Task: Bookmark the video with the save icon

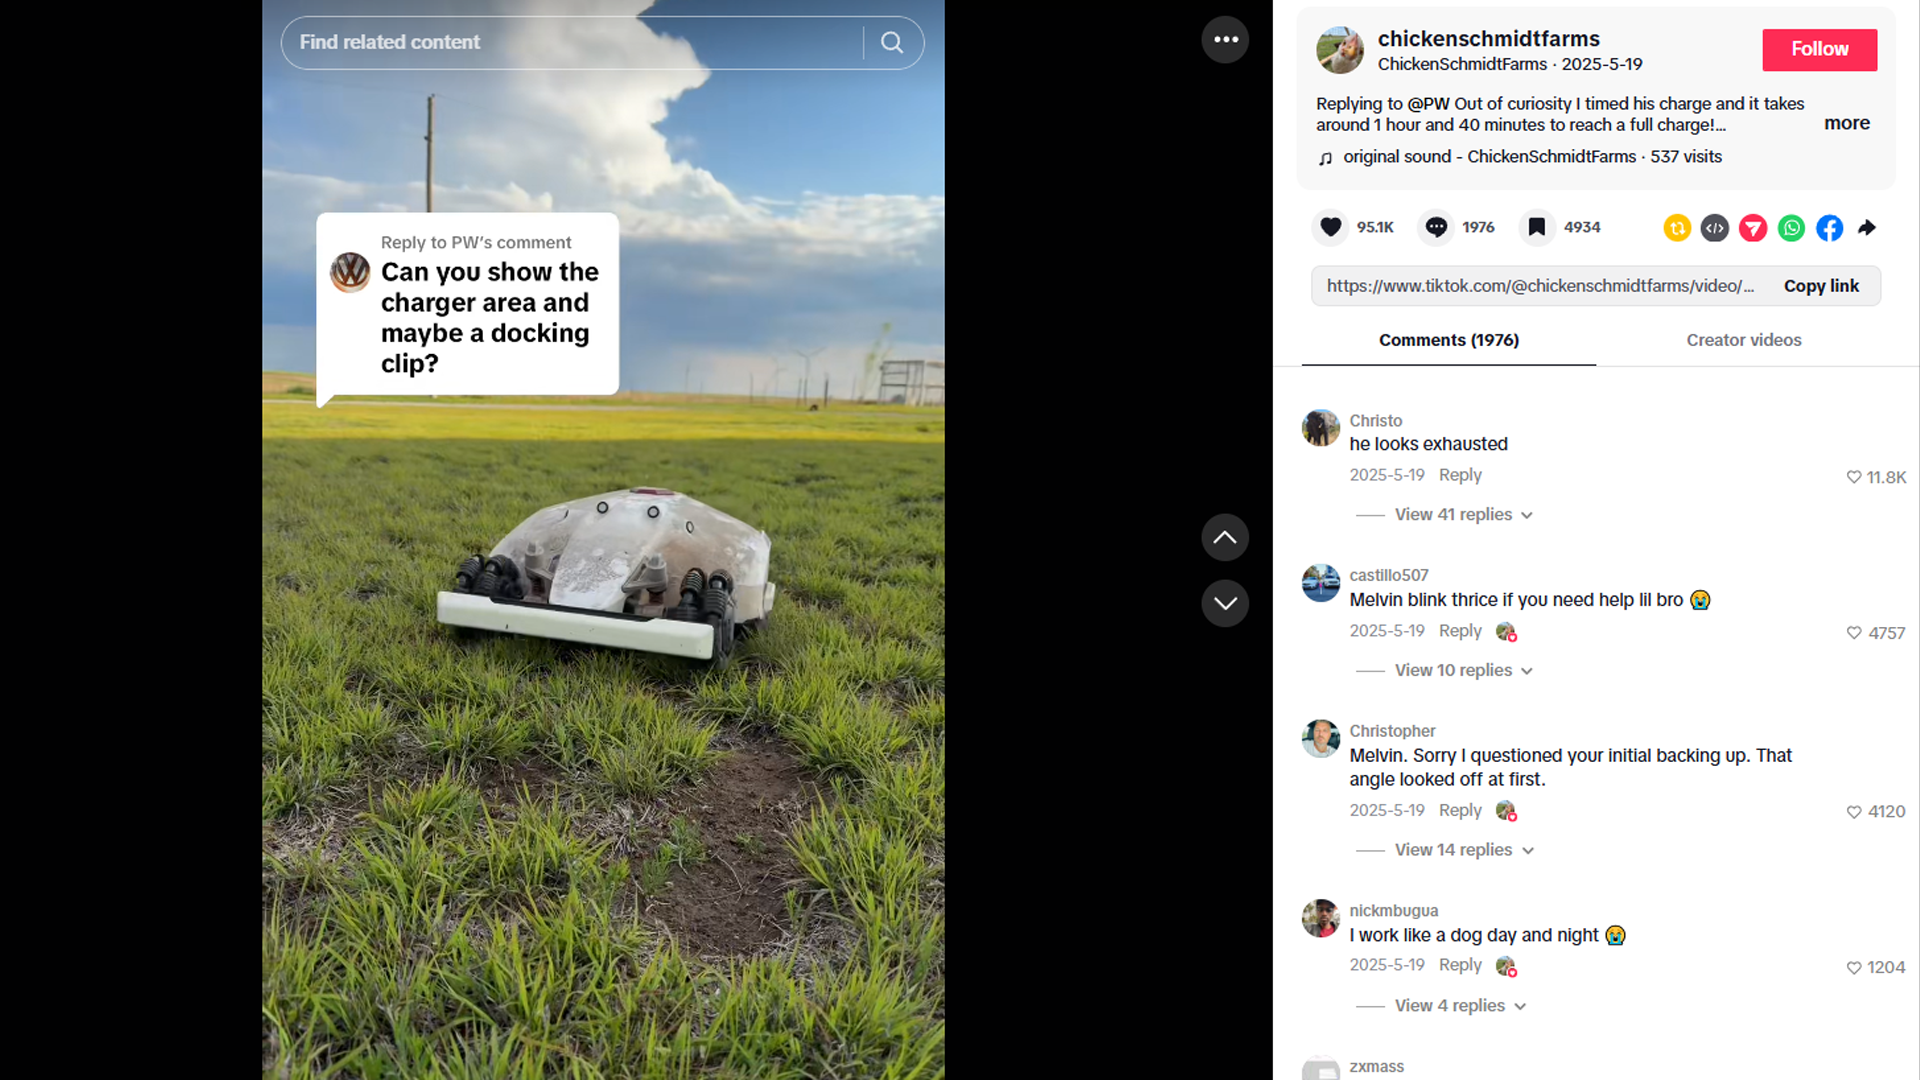Action: tap(1537, 227)
